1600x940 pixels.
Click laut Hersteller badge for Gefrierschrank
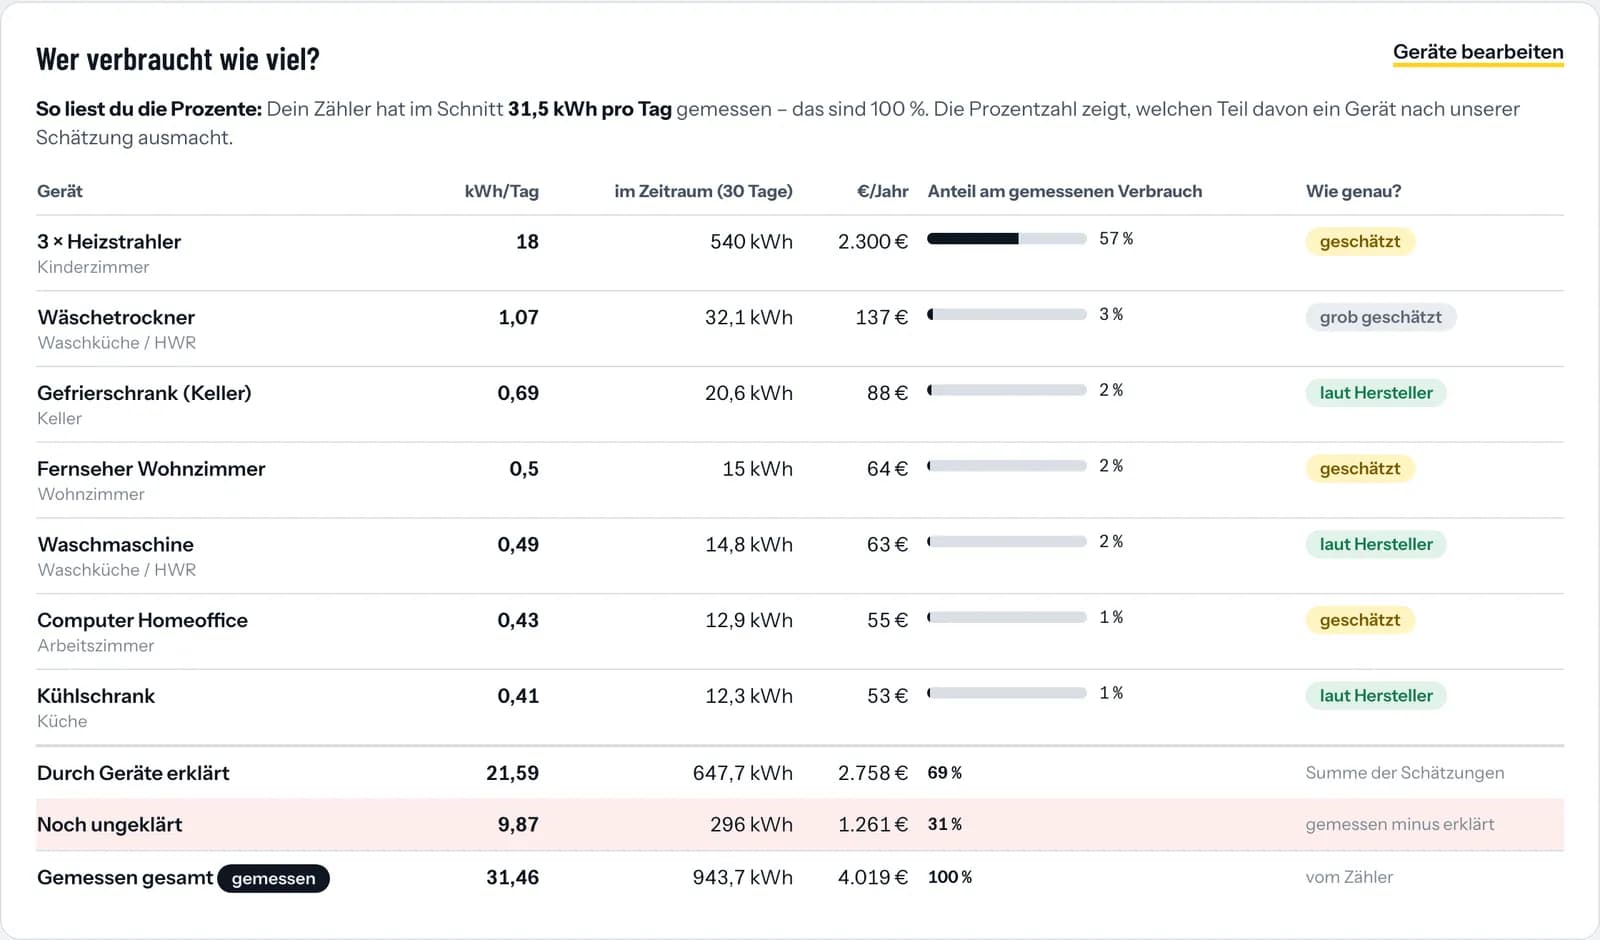pyautogui.click(x=1376, y=393)
